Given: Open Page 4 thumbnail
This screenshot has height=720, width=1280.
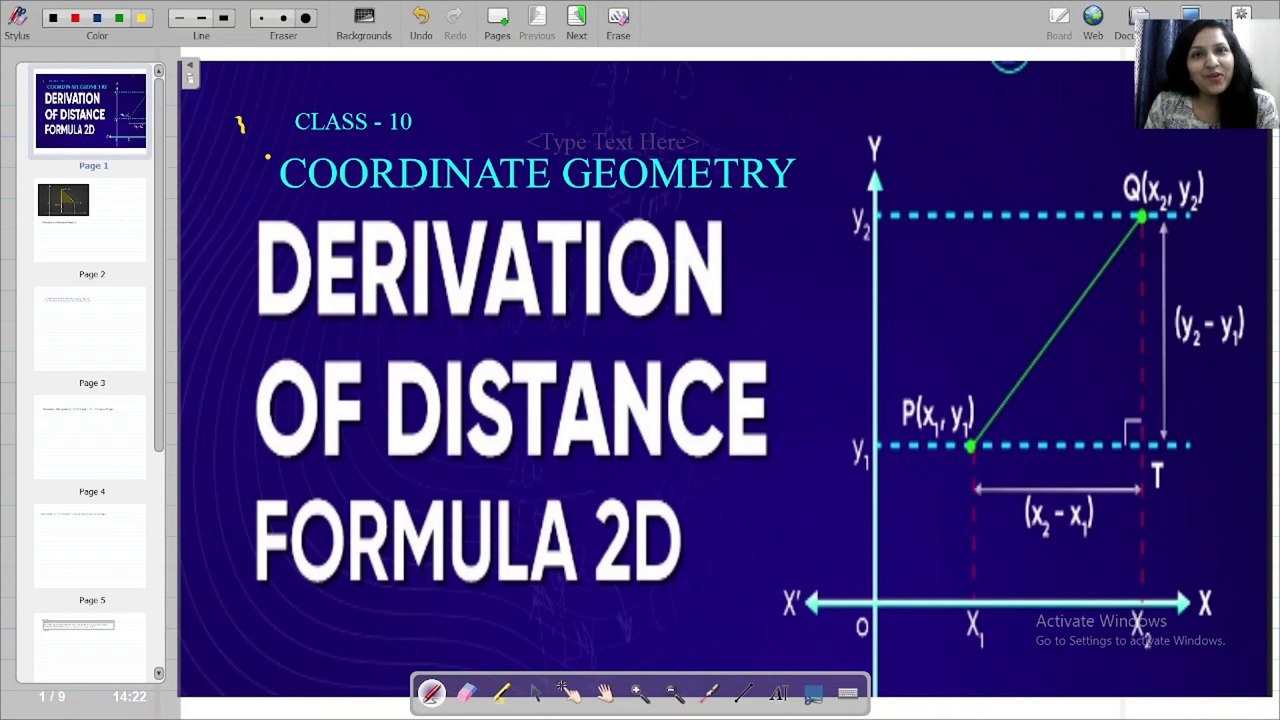Looking at the screenshot, I should pyautogui.click(x=91, y=438).
